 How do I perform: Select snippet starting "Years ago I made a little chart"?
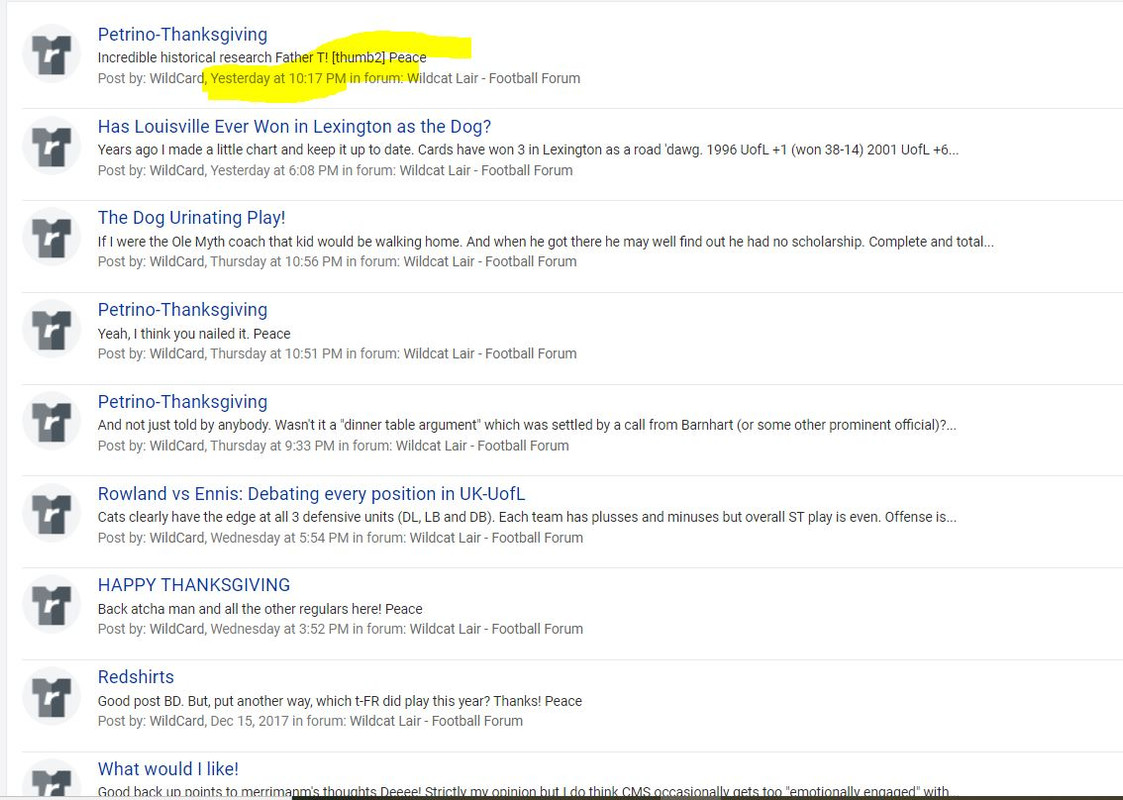pyautogui.click(x=528, y=150)
